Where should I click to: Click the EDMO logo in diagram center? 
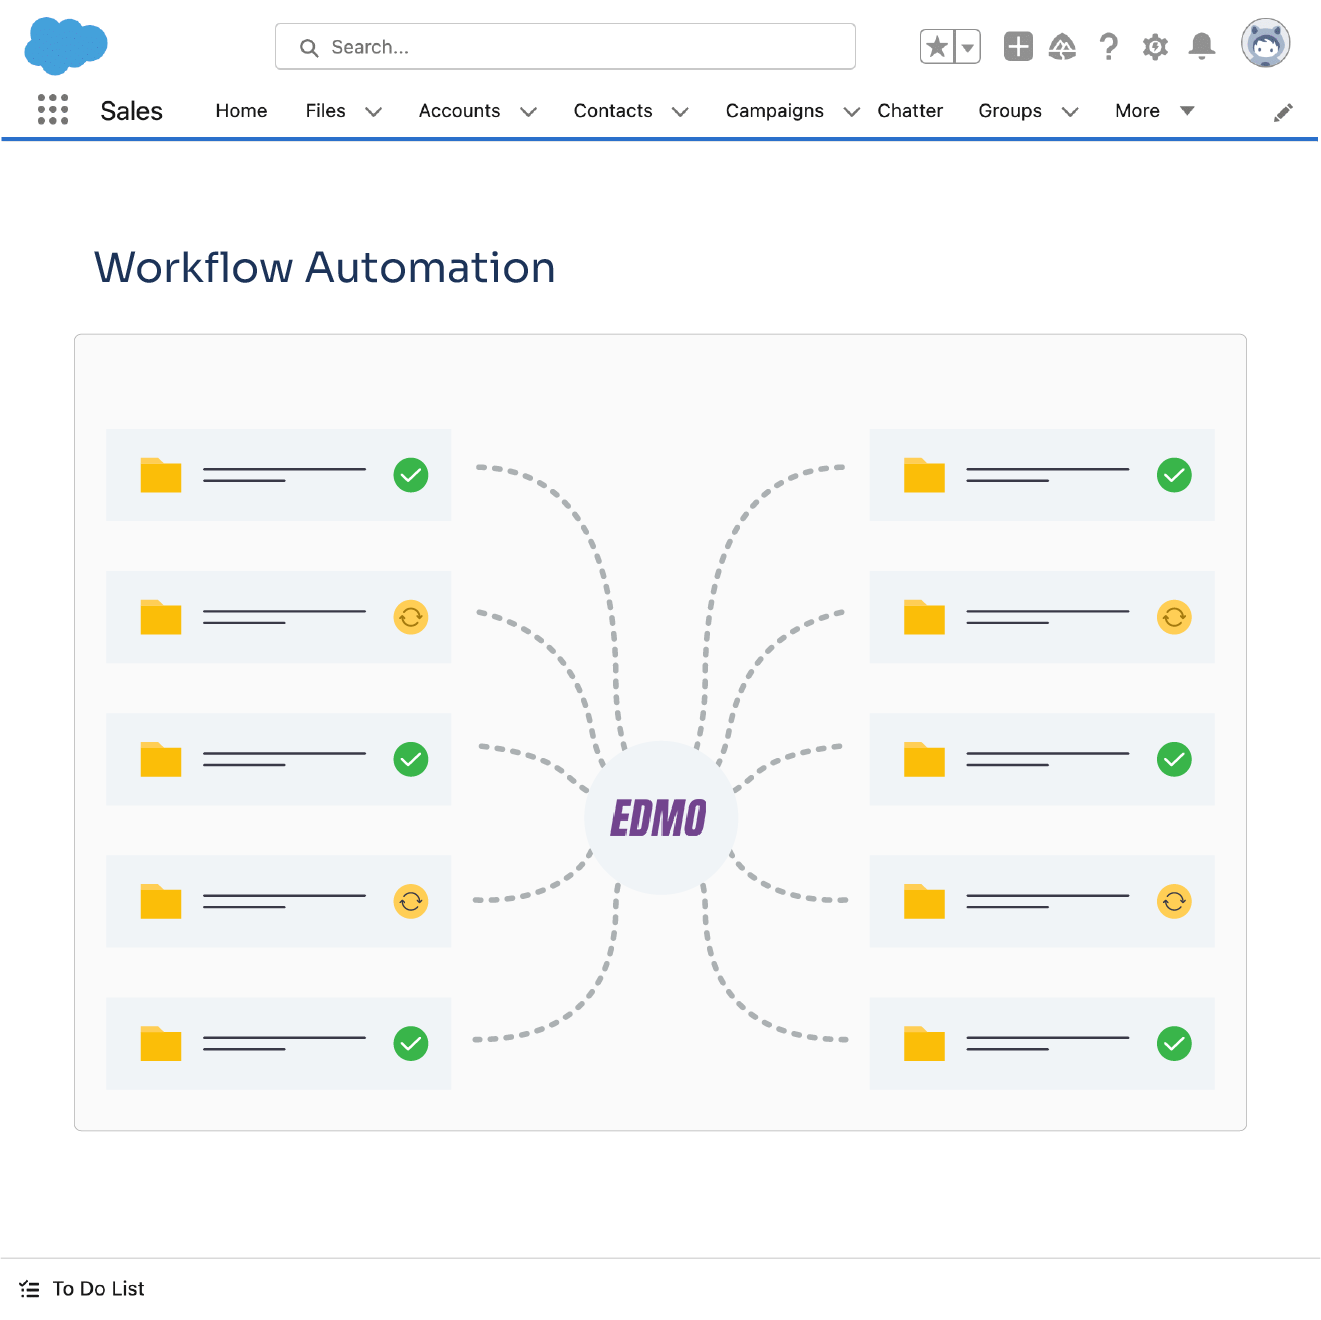[x=660, y=818]
